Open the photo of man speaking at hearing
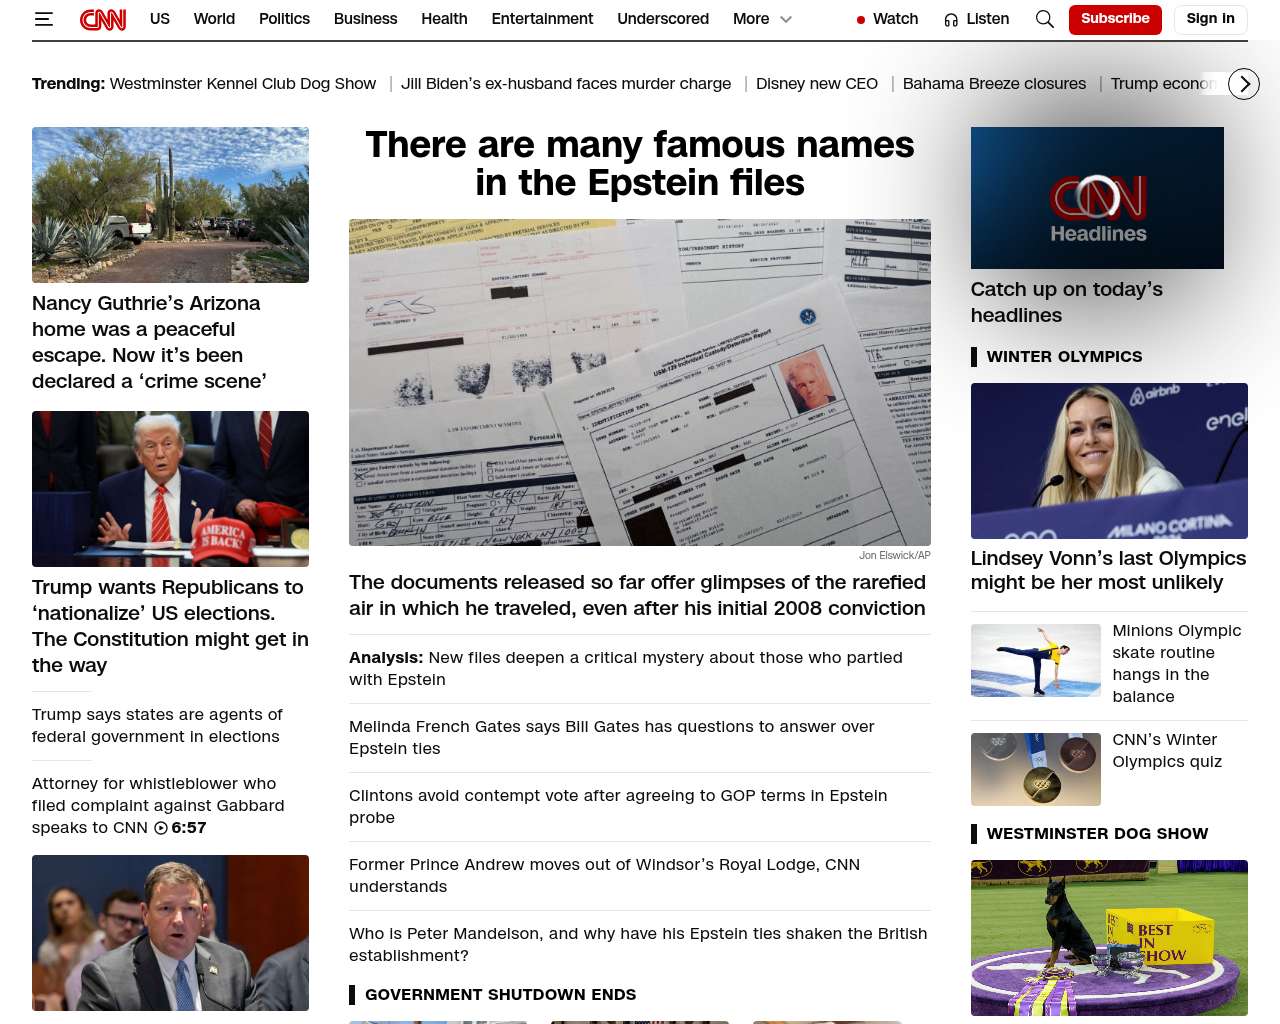Screen dimensions: 1280x1024 tap(170, 933)
